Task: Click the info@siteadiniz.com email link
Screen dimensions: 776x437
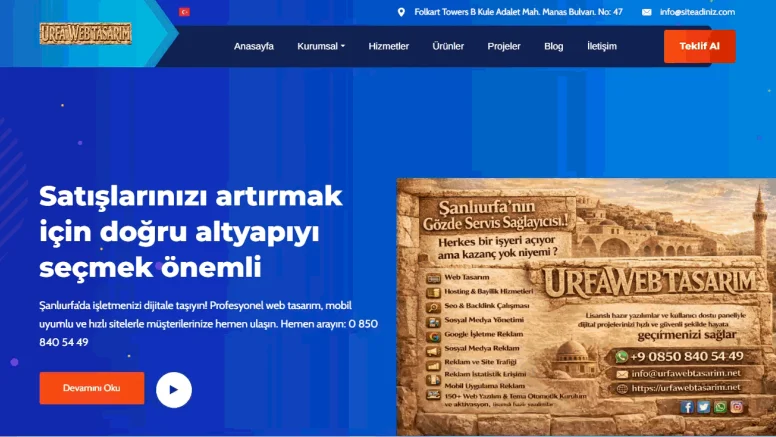Action: [x=697, y=12]
